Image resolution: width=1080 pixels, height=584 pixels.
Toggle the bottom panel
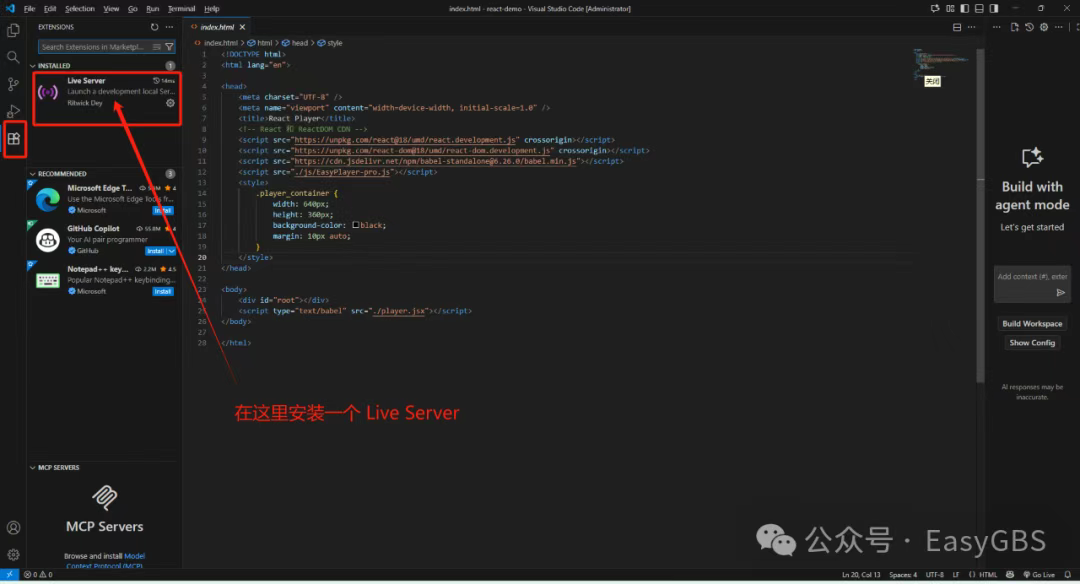979,8
